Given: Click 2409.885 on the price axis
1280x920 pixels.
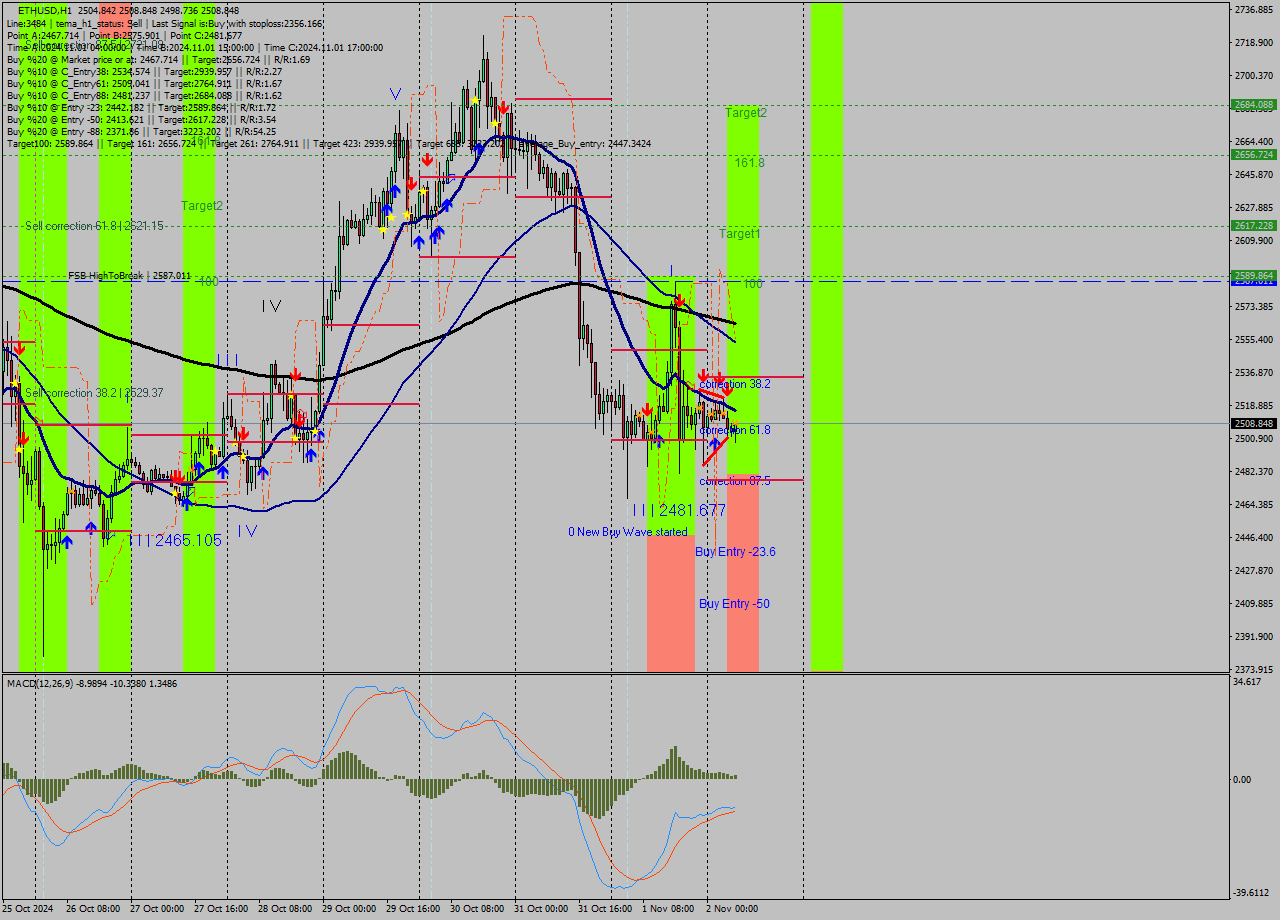Looking at the screenshot, I should tap(1253, 604).
